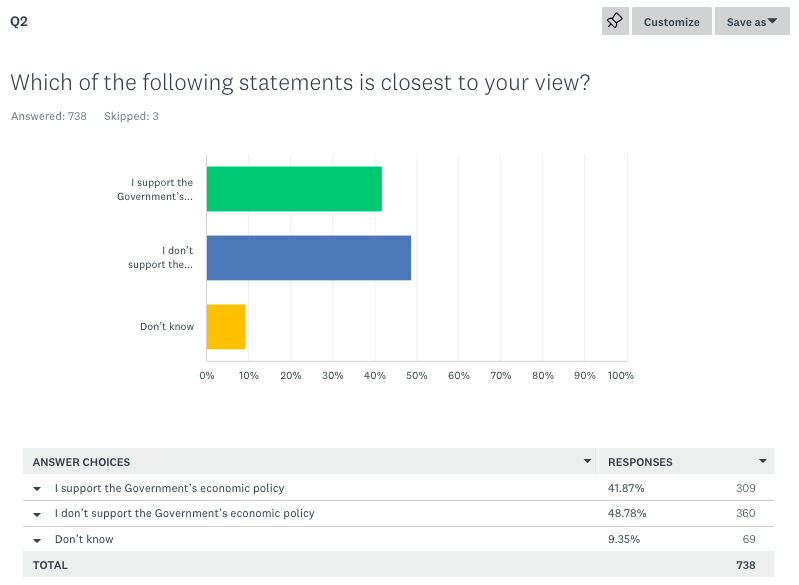
Task: Open the Answer Choices column sort arrow
Action: (587, 461)
